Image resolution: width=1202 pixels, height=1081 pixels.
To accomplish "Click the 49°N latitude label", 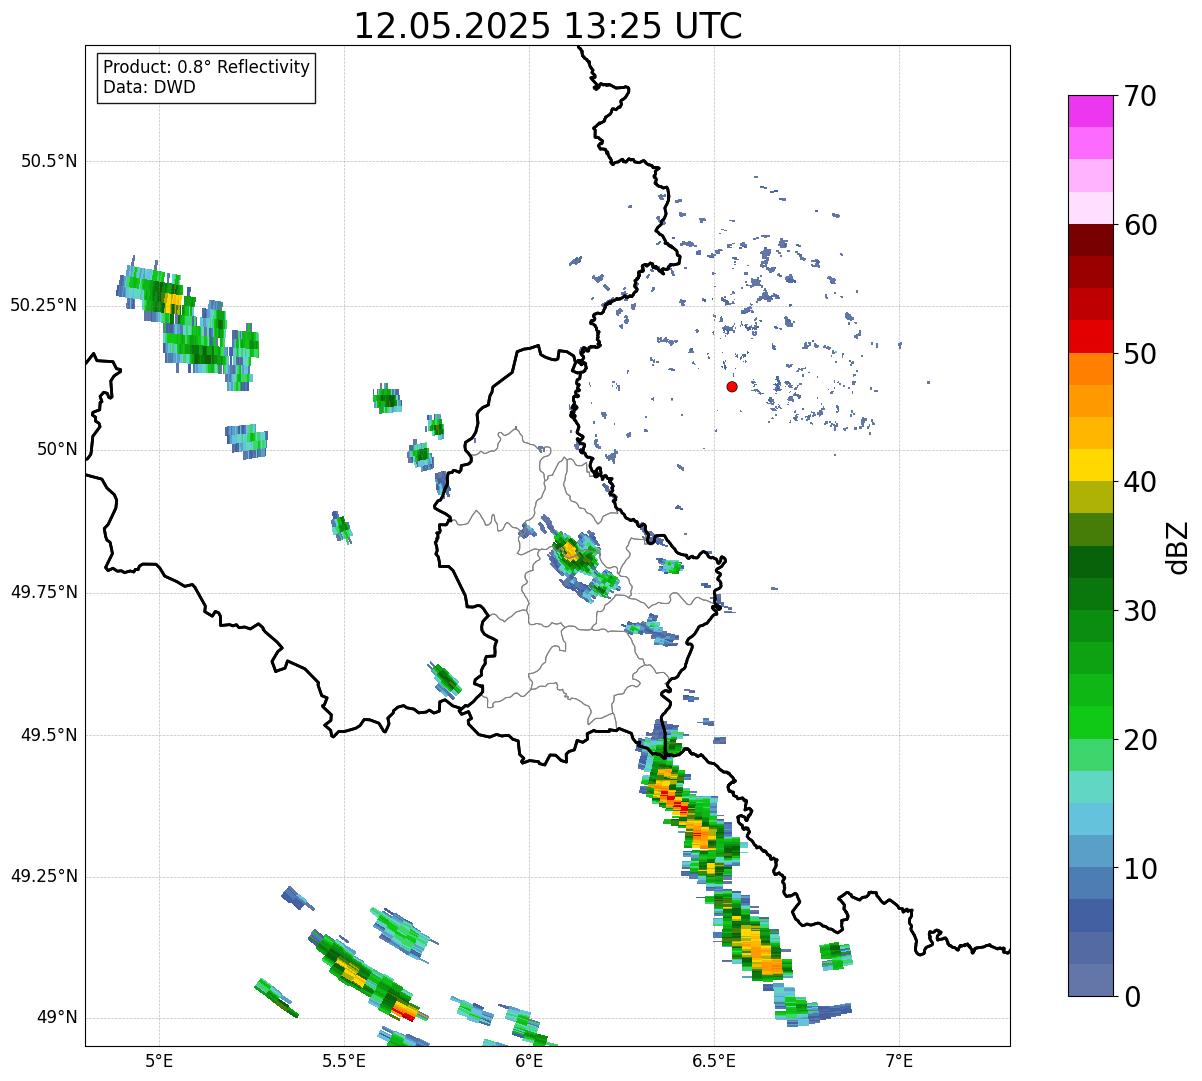I will point(57,1018).
